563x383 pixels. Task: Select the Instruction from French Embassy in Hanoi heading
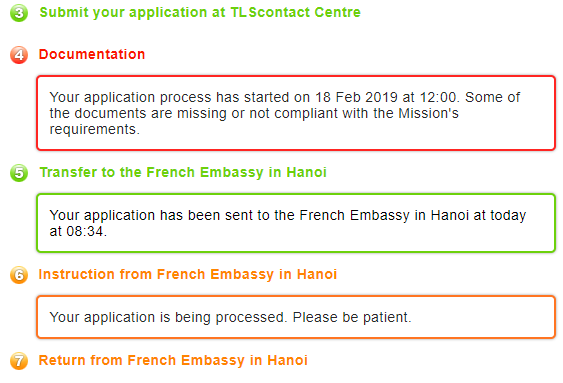pos(188,275)
